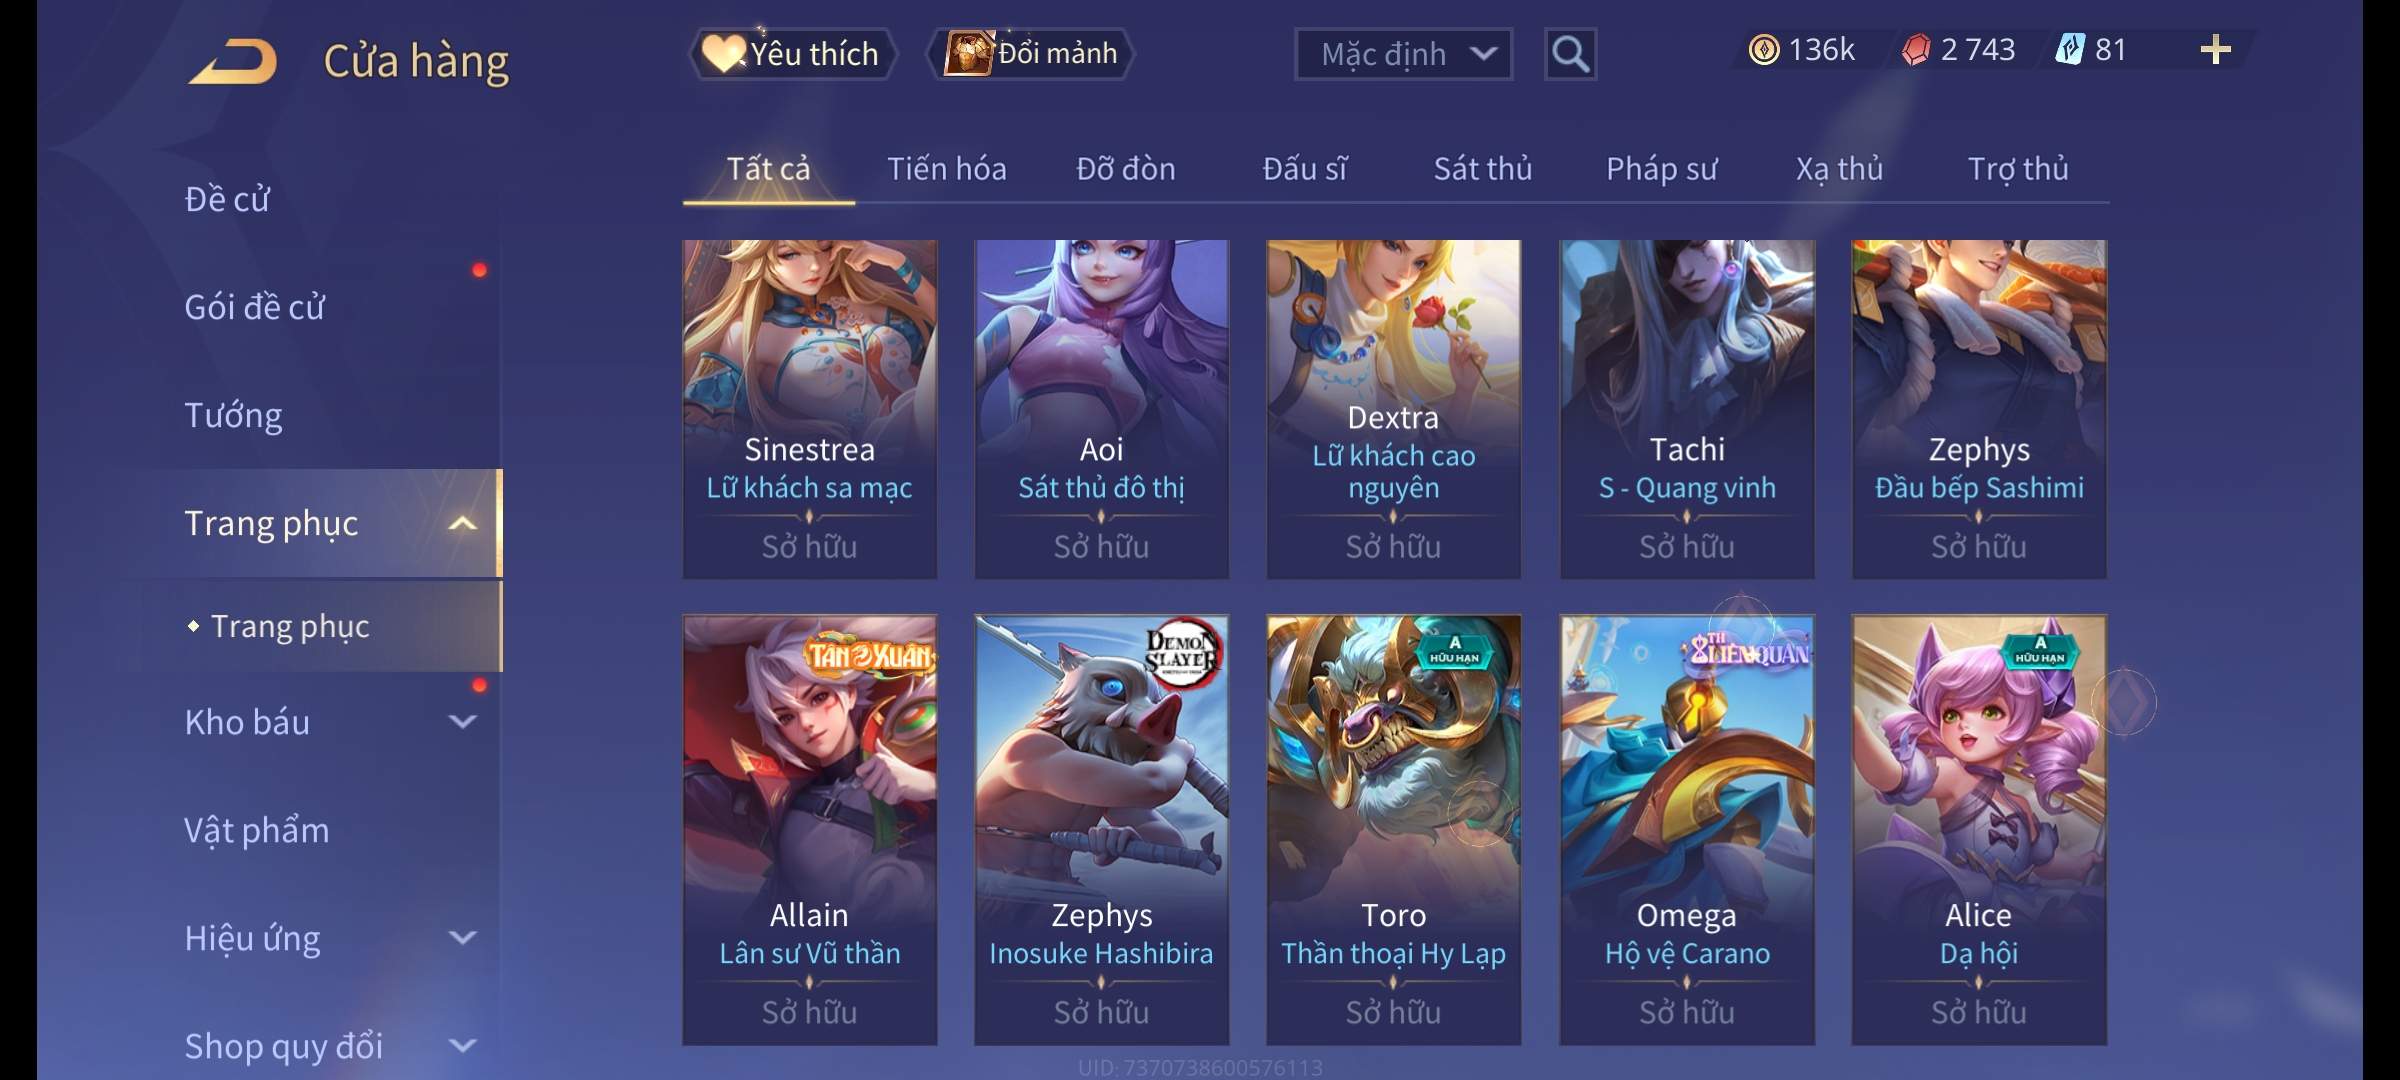Go to Tướng in the sidebar
Screen dimensions: 2400x1080
pyautogui.click(x=233, y=415)
